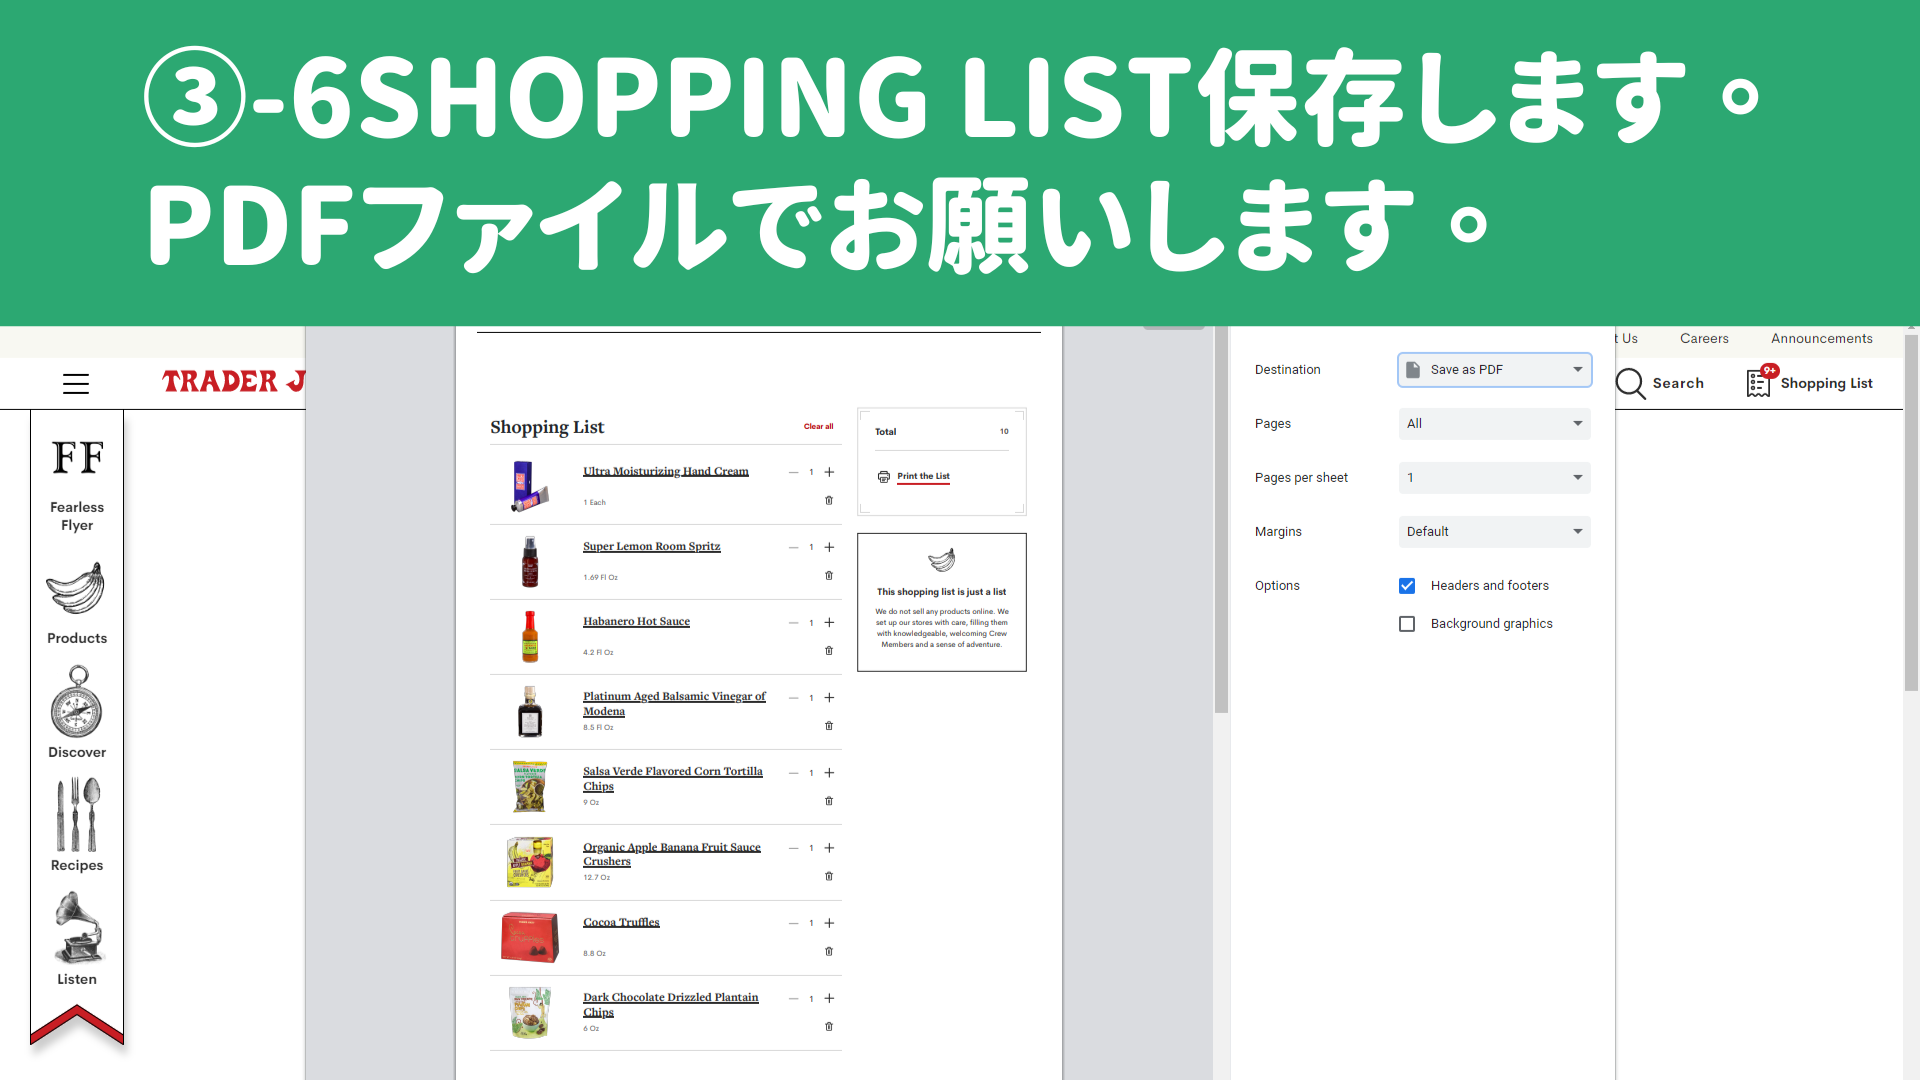1920x1080 pixels.
Task: Delete Super Lemon Room Spritz trash icon
Action: [829, 576]
